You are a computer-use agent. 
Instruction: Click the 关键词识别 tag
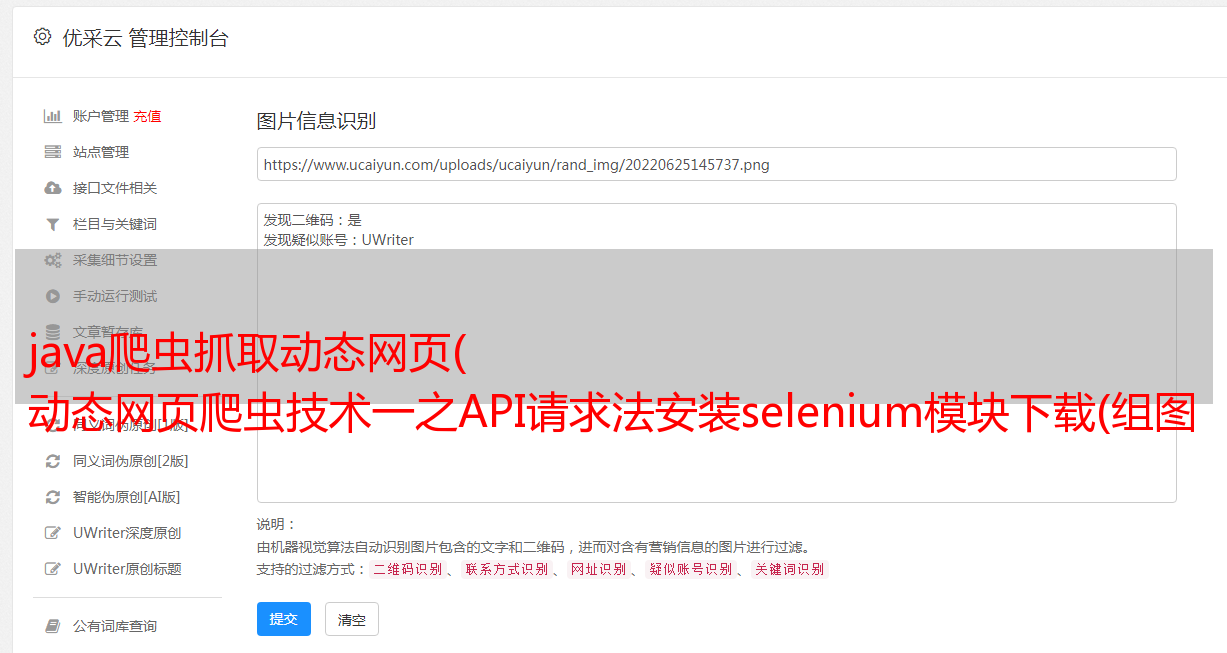coord(790,569)
